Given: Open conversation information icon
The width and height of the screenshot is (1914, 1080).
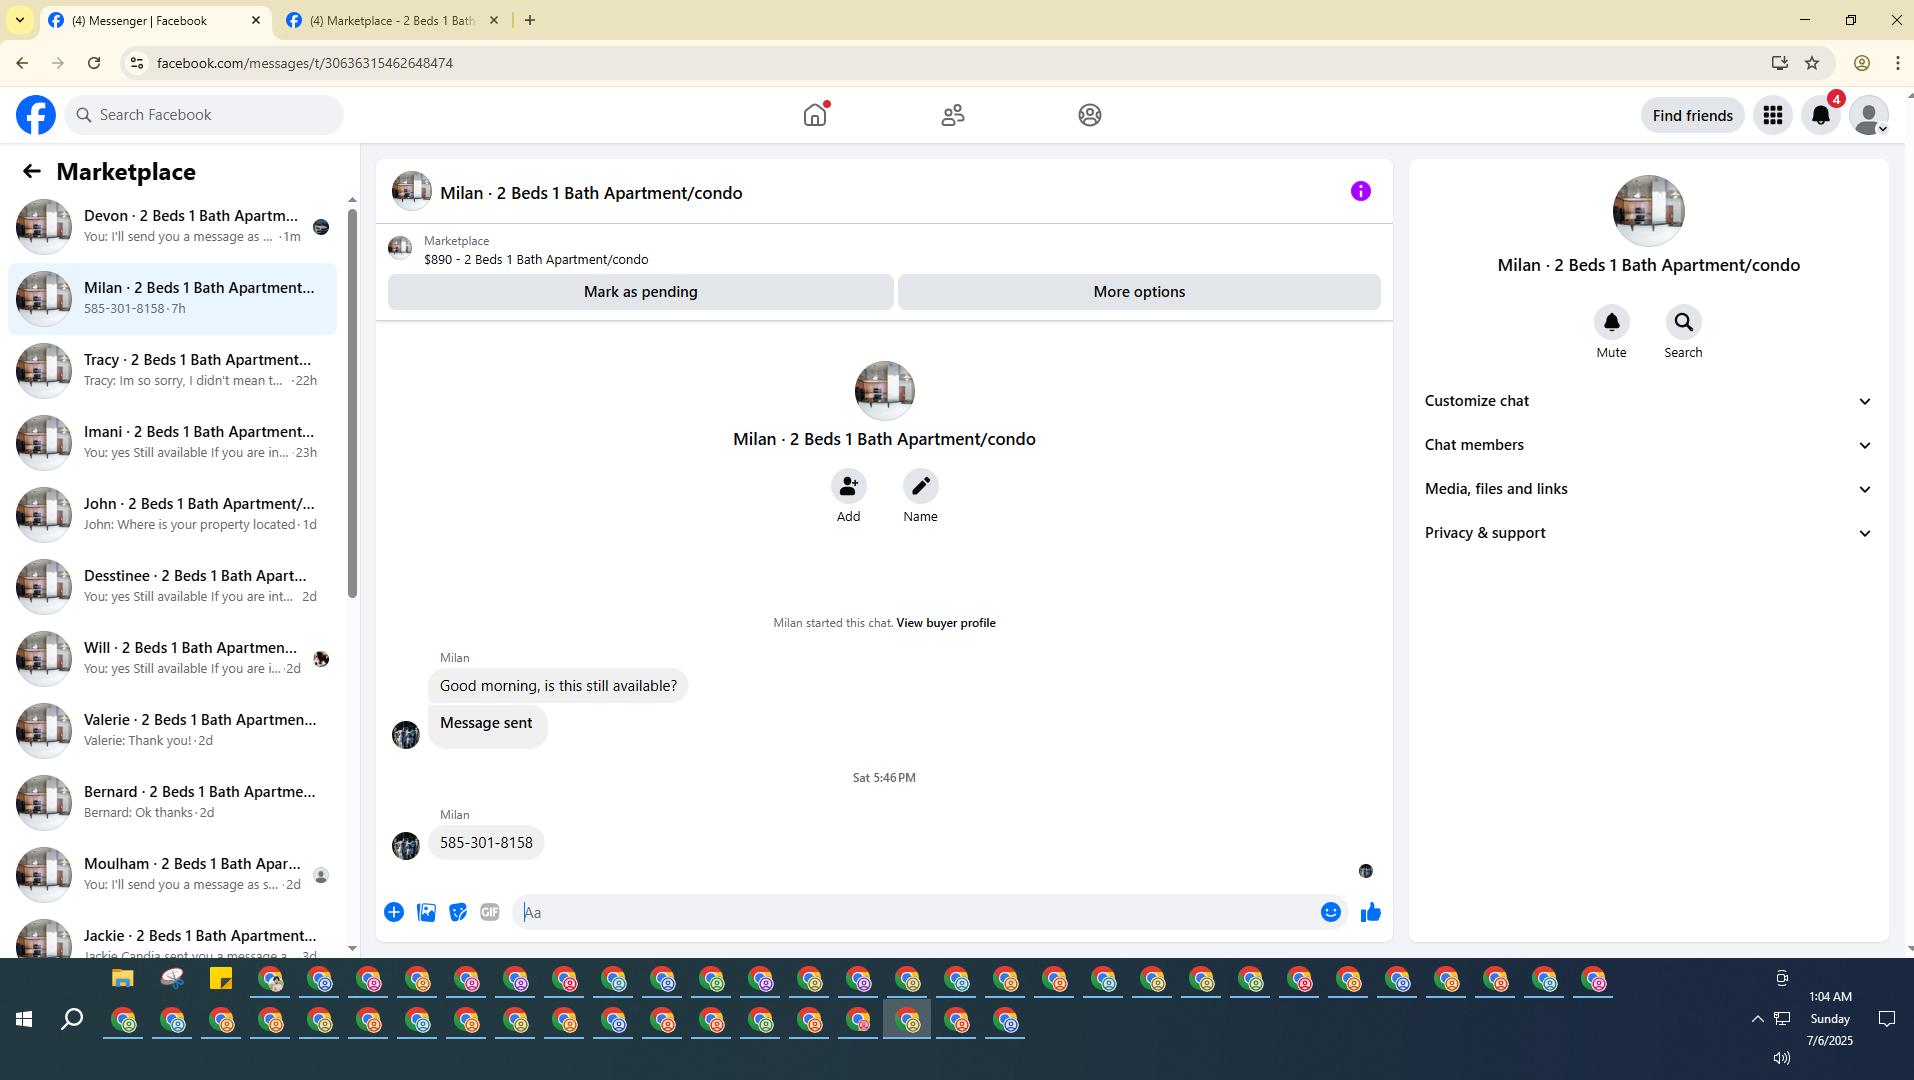Looking at the screenshot, I should (x=1361, y=191).
